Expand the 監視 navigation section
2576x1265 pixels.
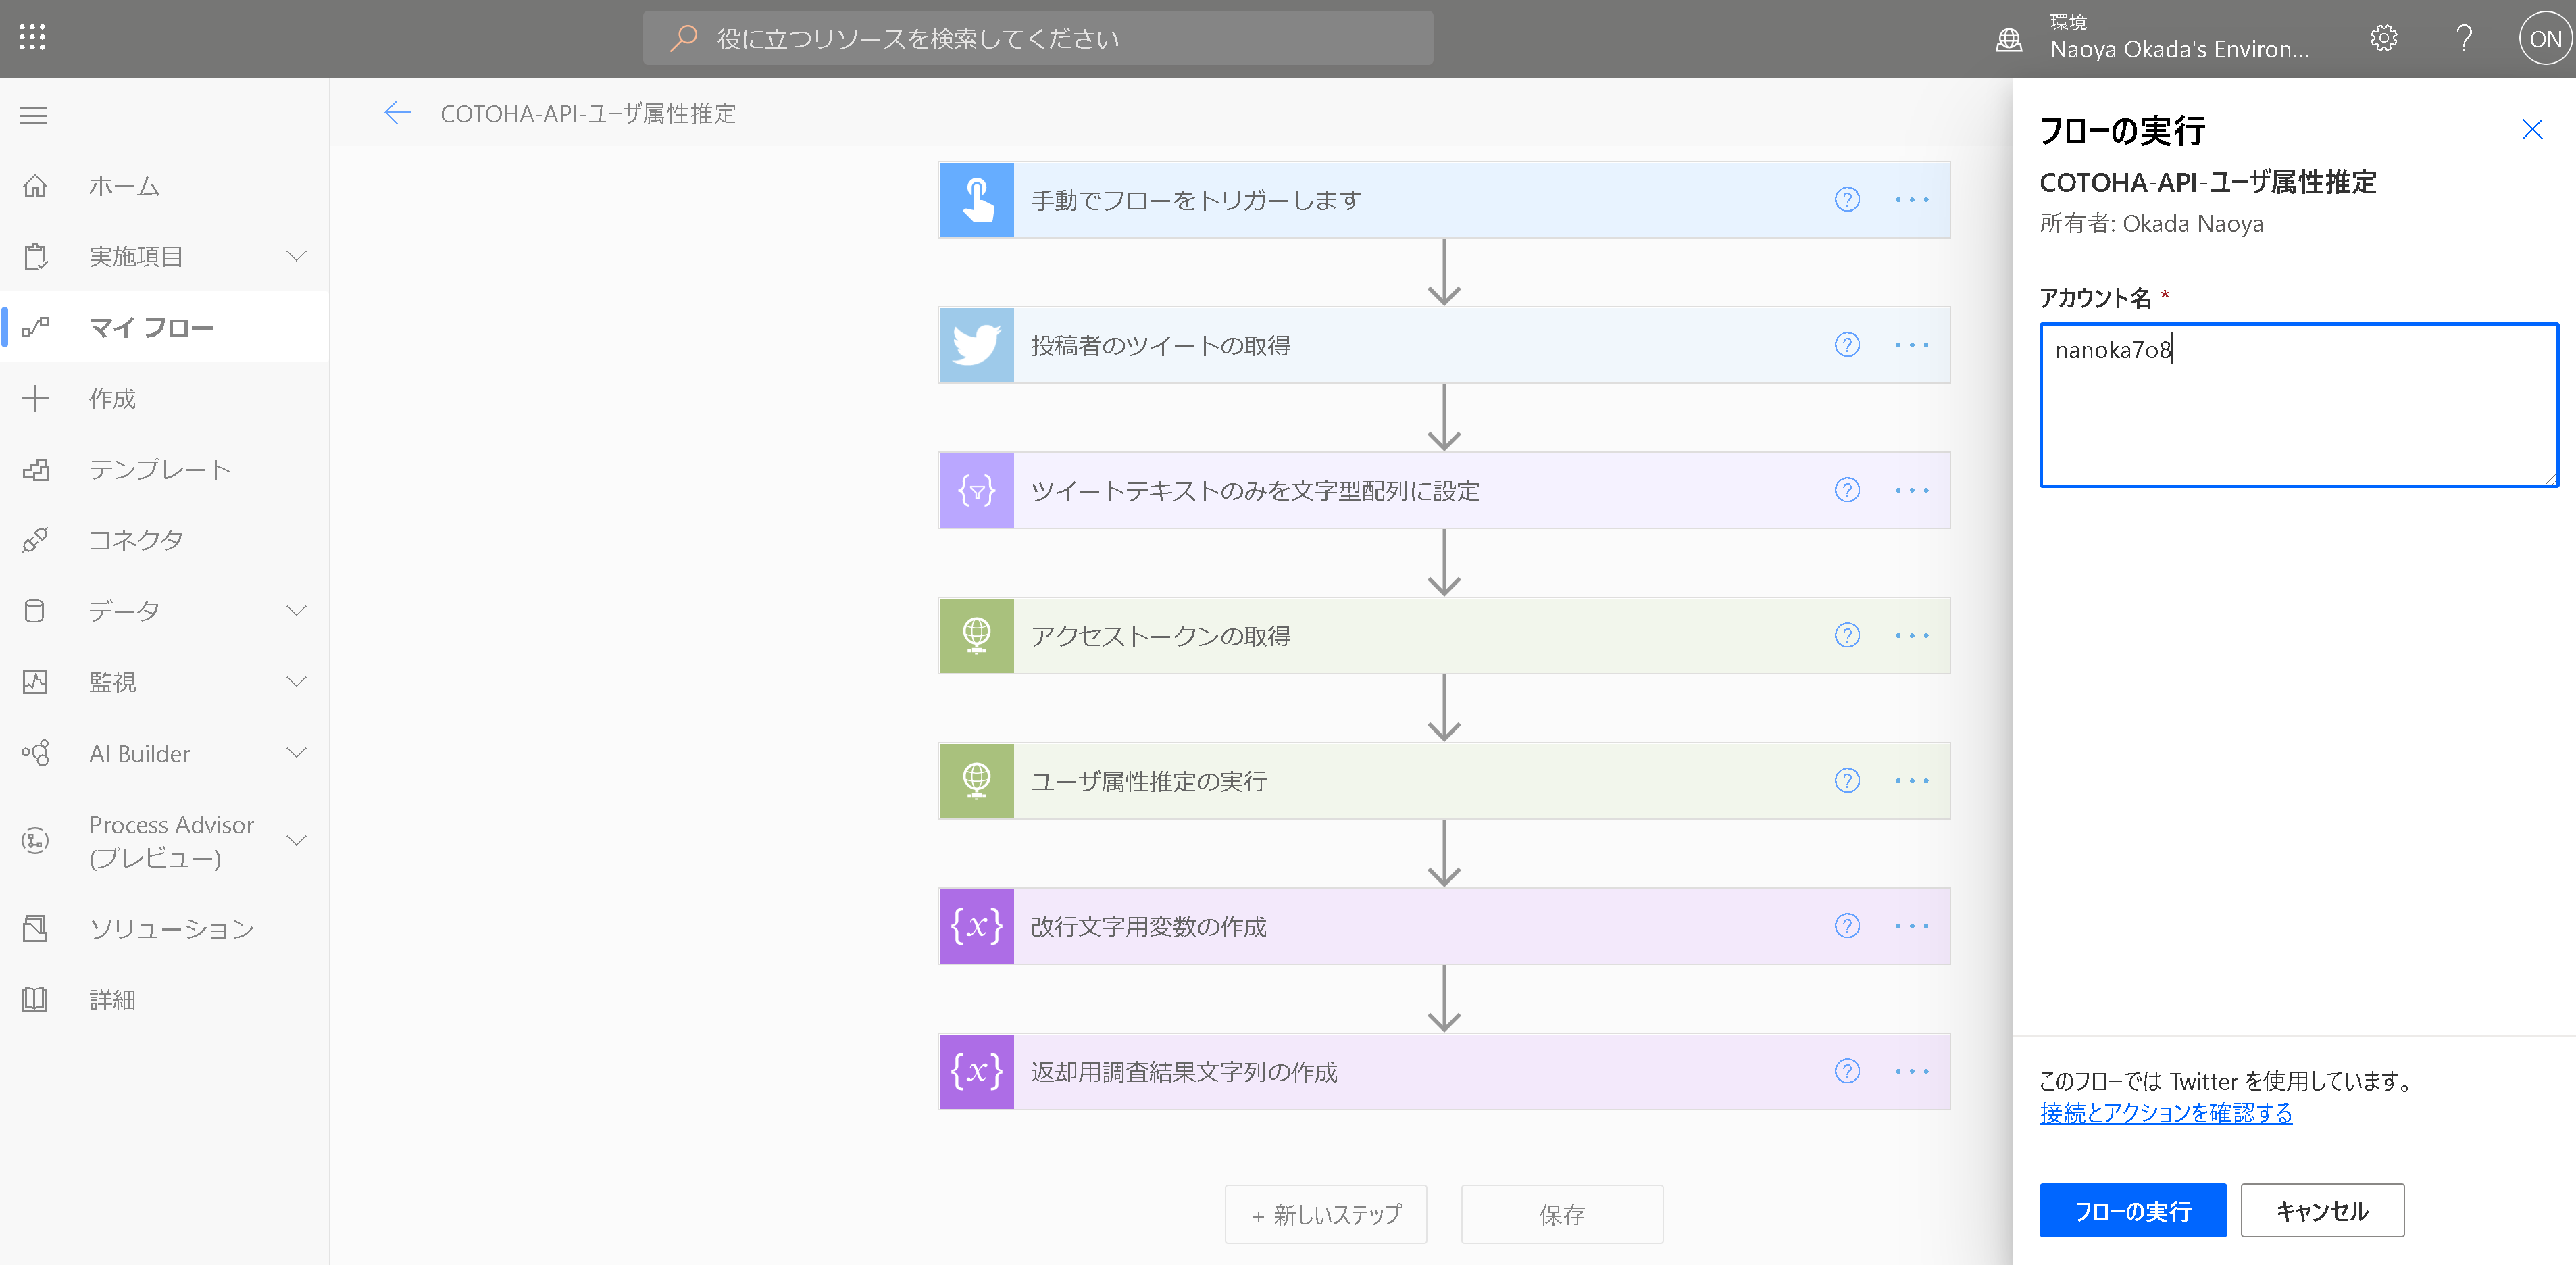point(296,682)
